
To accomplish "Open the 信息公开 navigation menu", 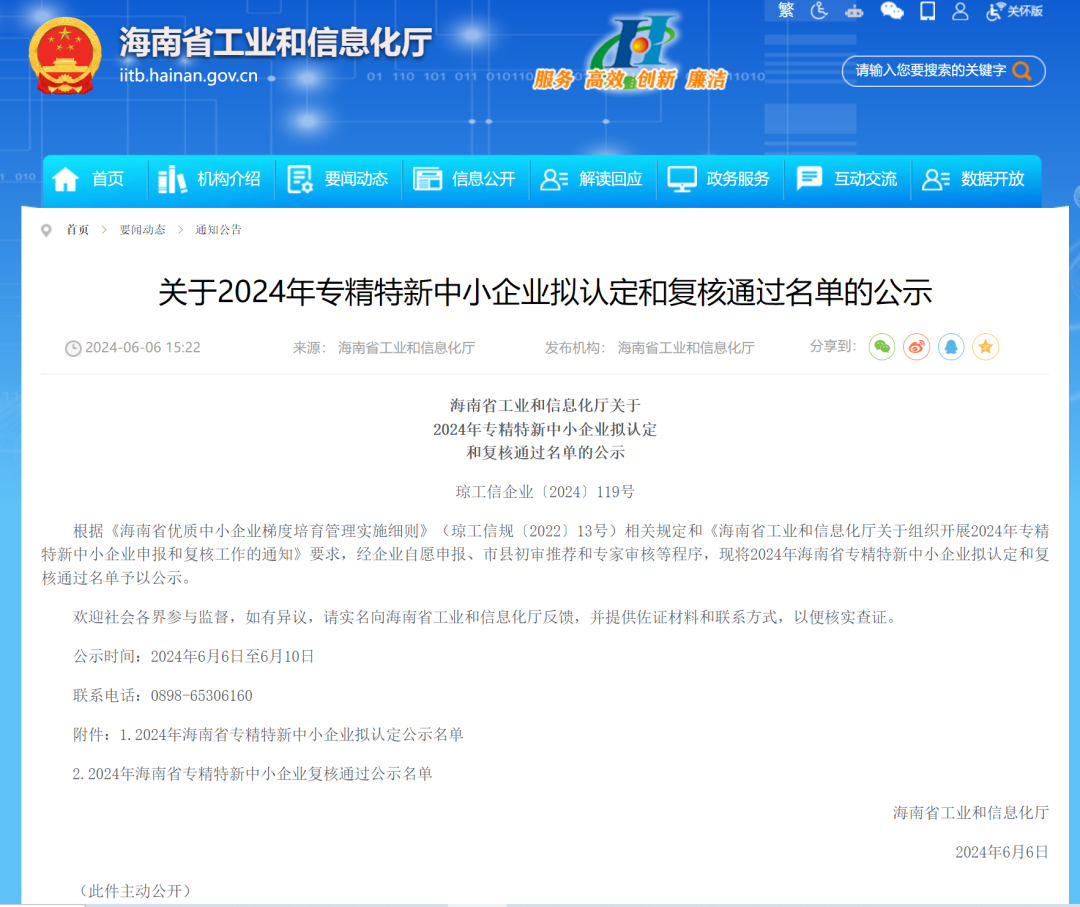I will pyautogui.click(x=465, y=179).
